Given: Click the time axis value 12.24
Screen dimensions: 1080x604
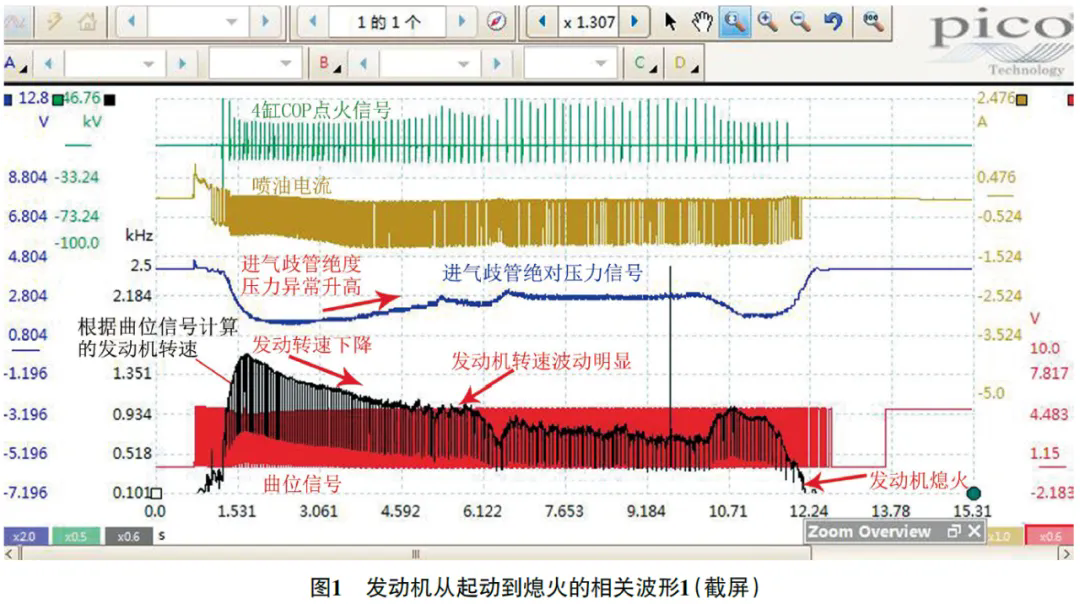Looking at the screenshot, I should [809, 511].
